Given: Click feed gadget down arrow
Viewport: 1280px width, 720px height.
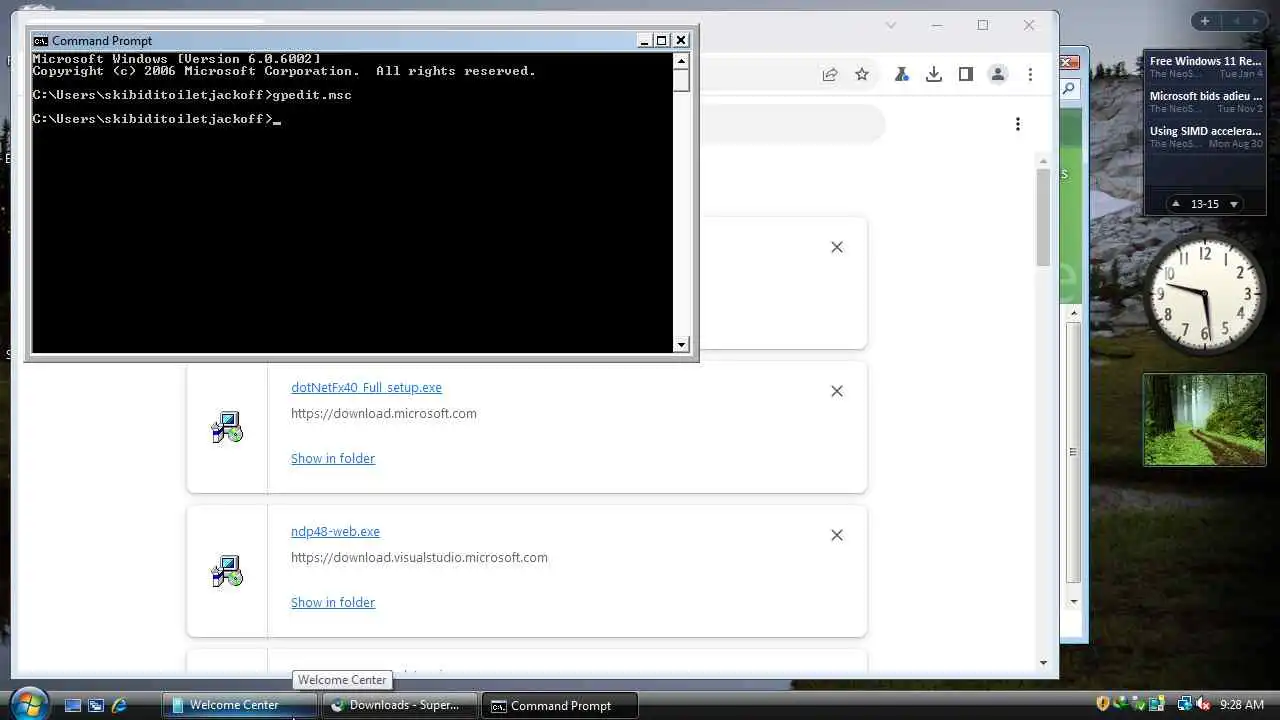Looking at the screenshot, I should [1234, 204].
